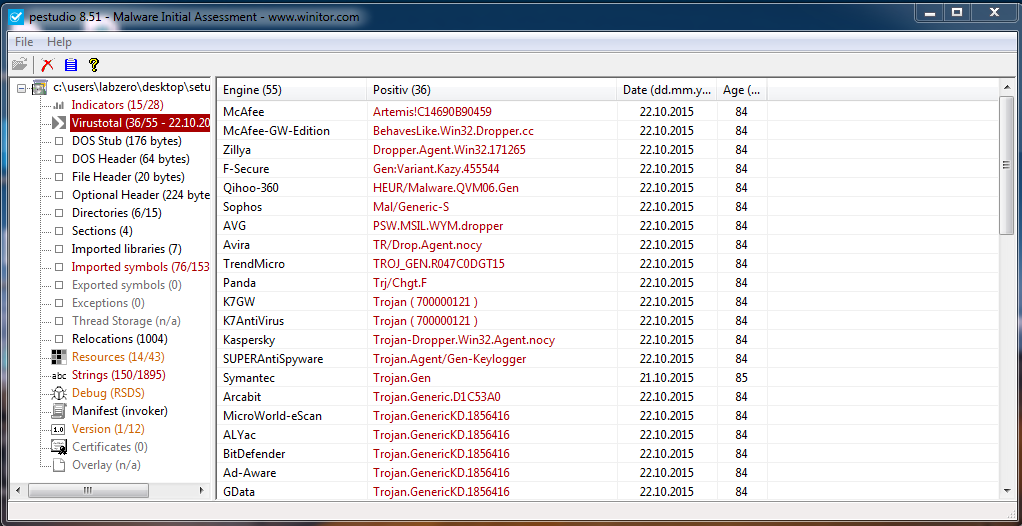Toggle the box beside Imported libraries (7)
This screenshot has height=526, width=1022.
(x=59, y=249)
